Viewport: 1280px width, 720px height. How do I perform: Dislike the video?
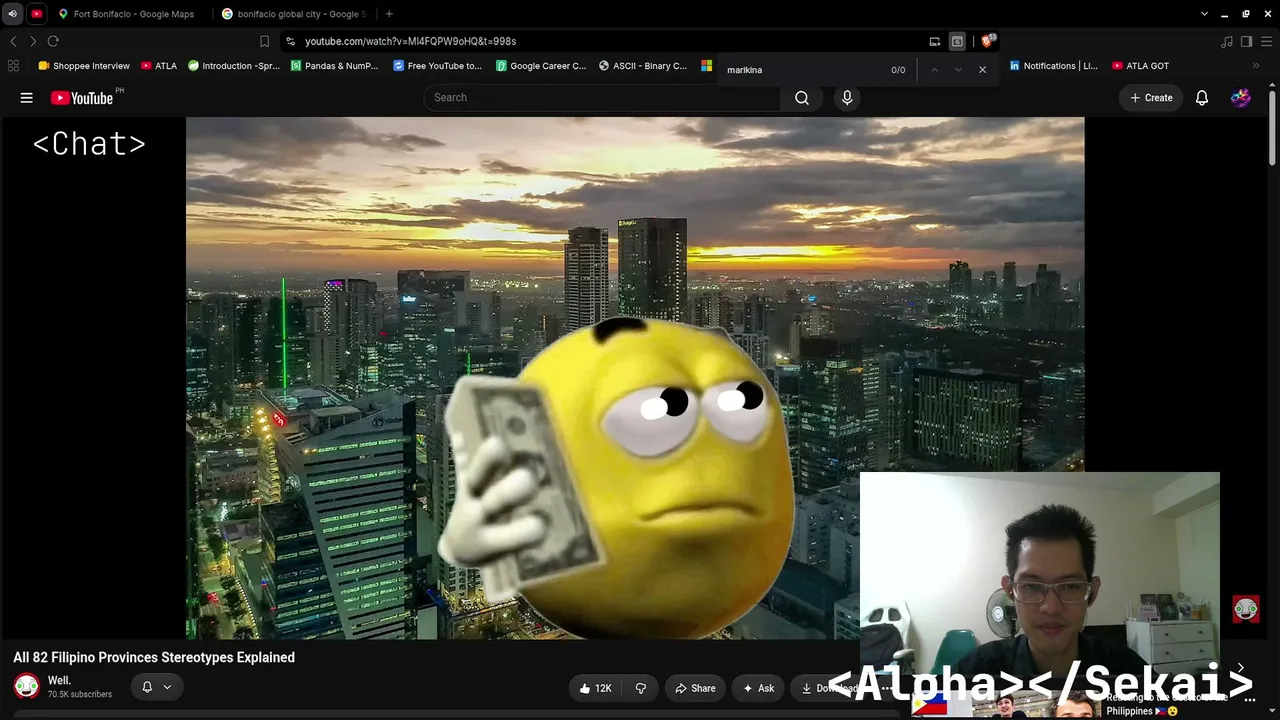coord(641,688)
